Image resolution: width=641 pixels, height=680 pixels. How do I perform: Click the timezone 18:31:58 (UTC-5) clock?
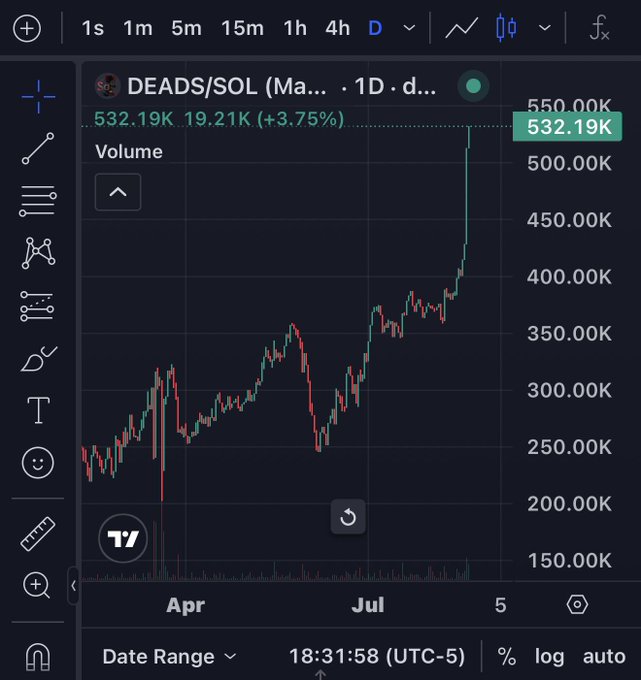tap(377, 656)
